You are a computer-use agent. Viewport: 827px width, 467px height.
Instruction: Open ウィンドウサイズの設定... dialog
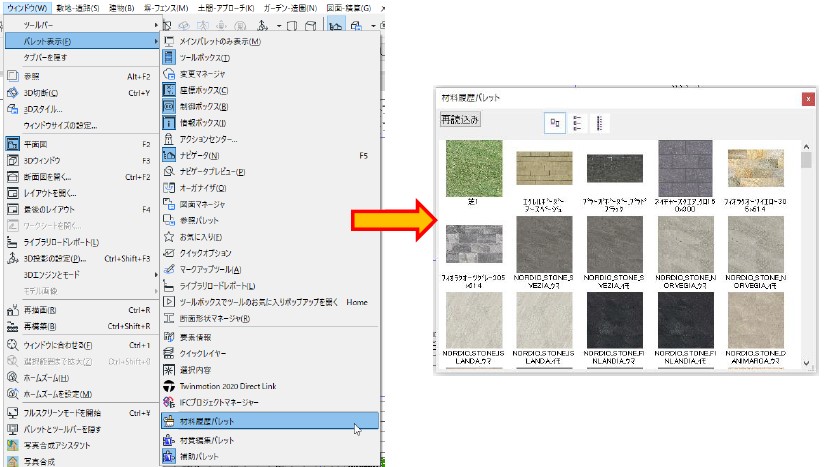tap(82, 126)
